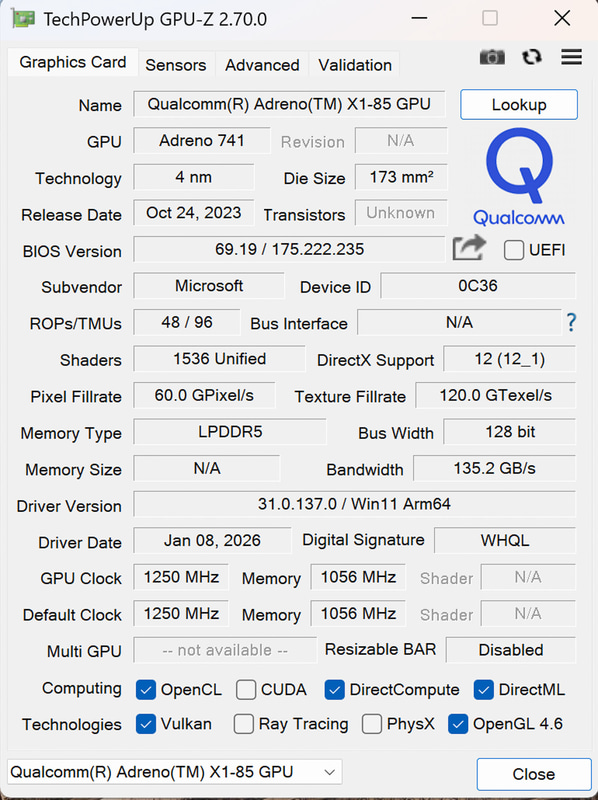Click the Bus Interface question mark icon
The width and height of the screenshot is (598, 800).
(x=571, y=322)
